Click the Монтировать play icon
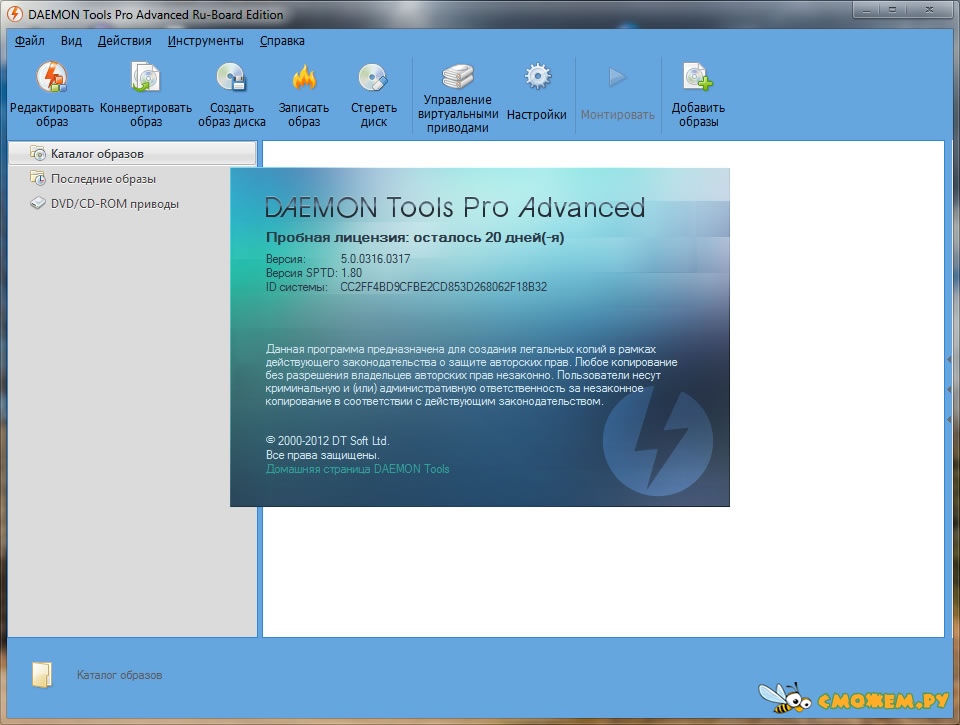Viewport: 960px width, 725px height. pos(617,77)
